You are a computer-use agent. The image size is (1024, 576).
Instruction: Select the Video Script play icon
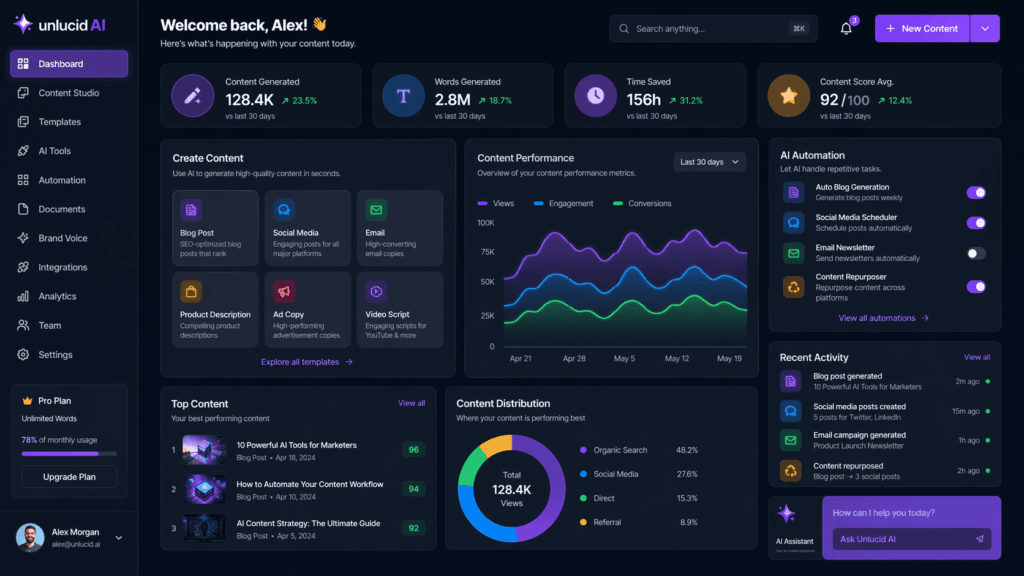pyautogui.click(x=376, y=292)
